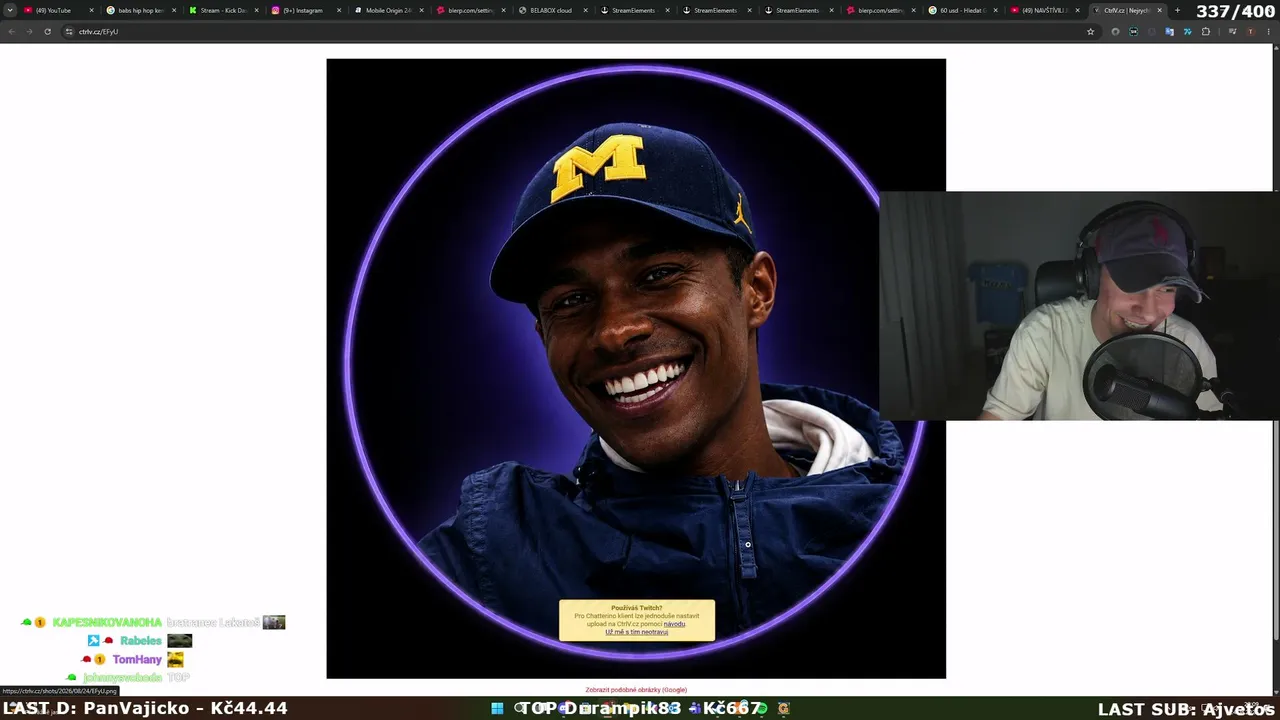Open the BELABOX cloud tab
Screen dimensions: 1280x720
click(x=551, y=10)
